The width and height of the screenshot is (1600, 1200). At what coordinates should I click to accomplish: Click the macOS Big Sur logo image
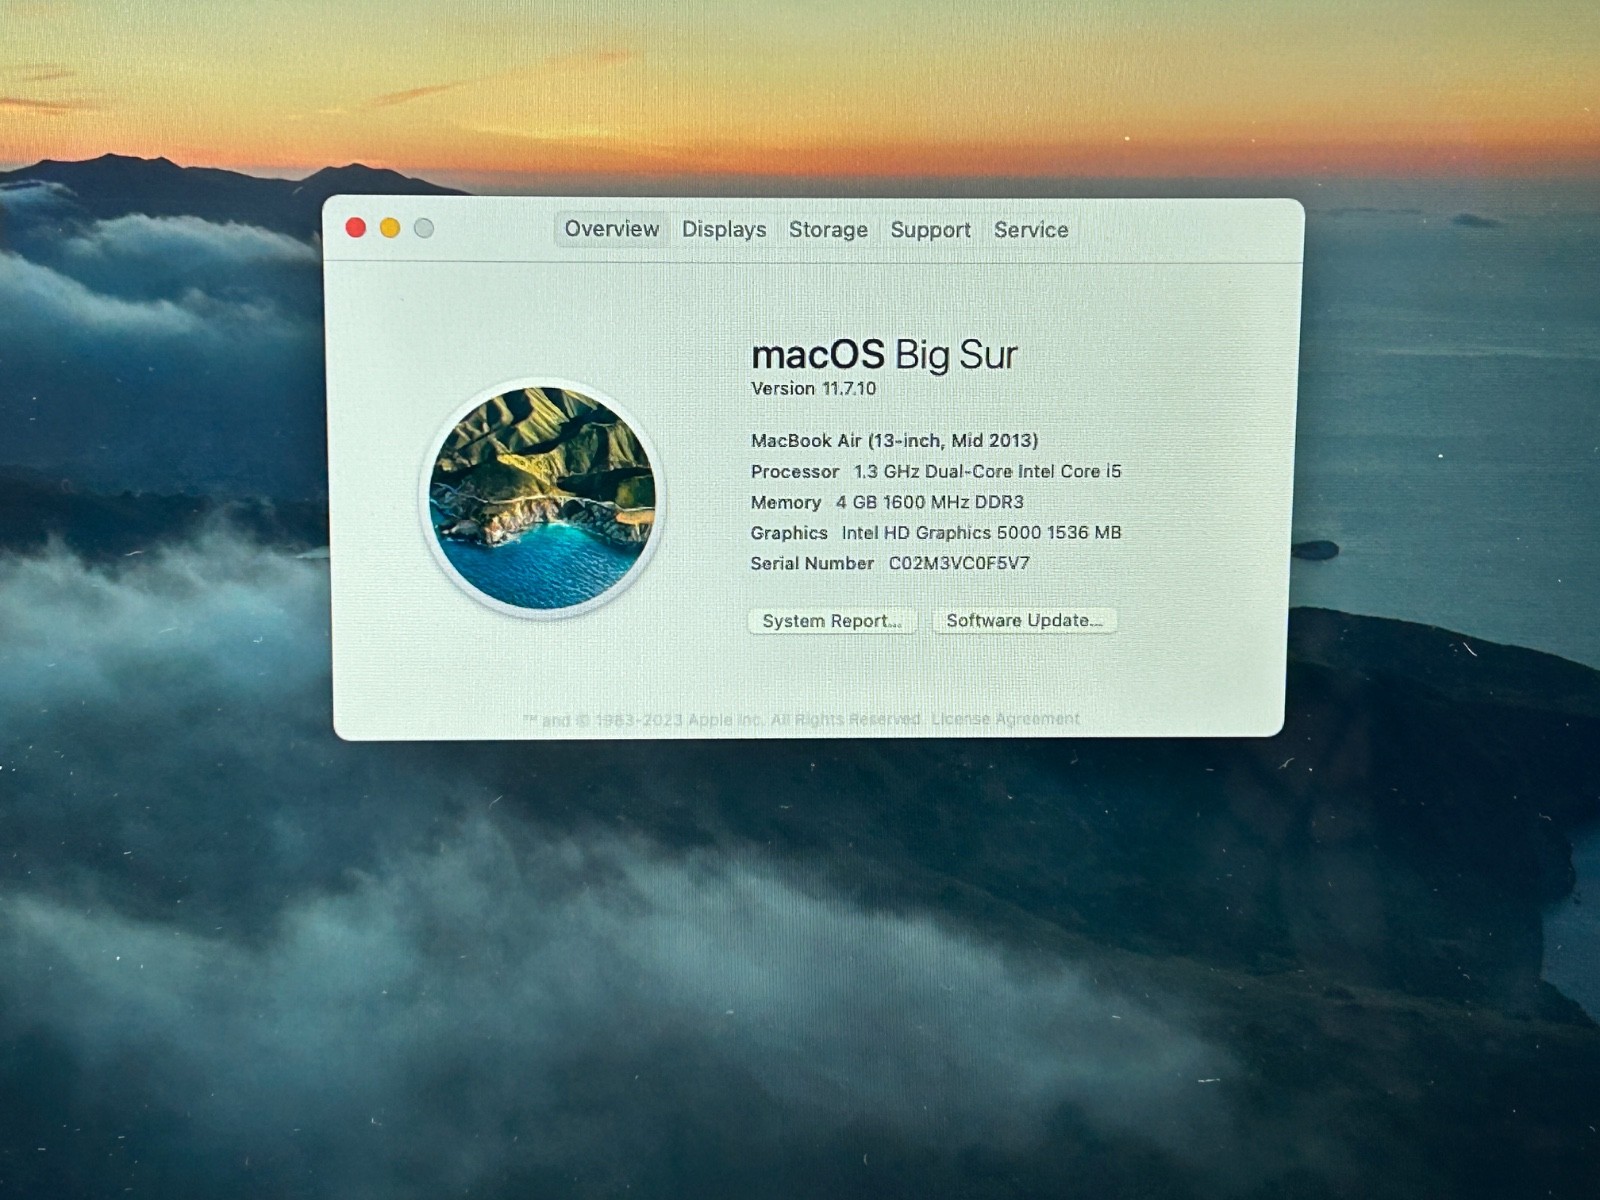click(x=542, y=498)
